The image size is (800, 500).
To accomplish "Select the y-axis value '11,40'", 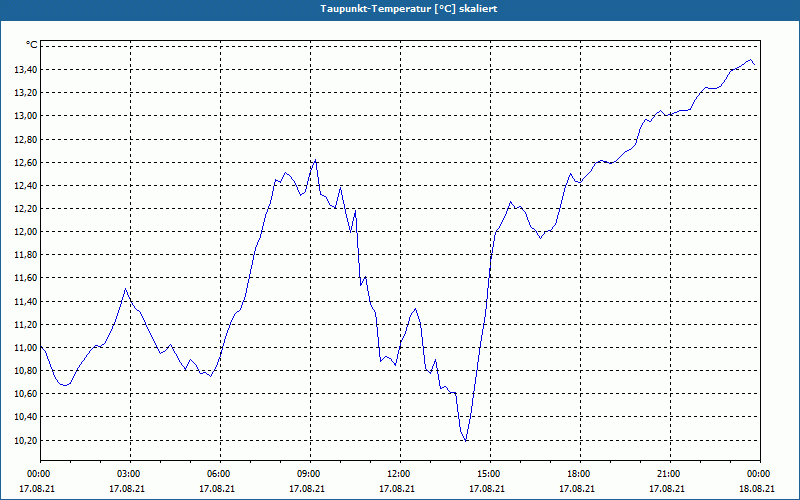I will 25,302.
